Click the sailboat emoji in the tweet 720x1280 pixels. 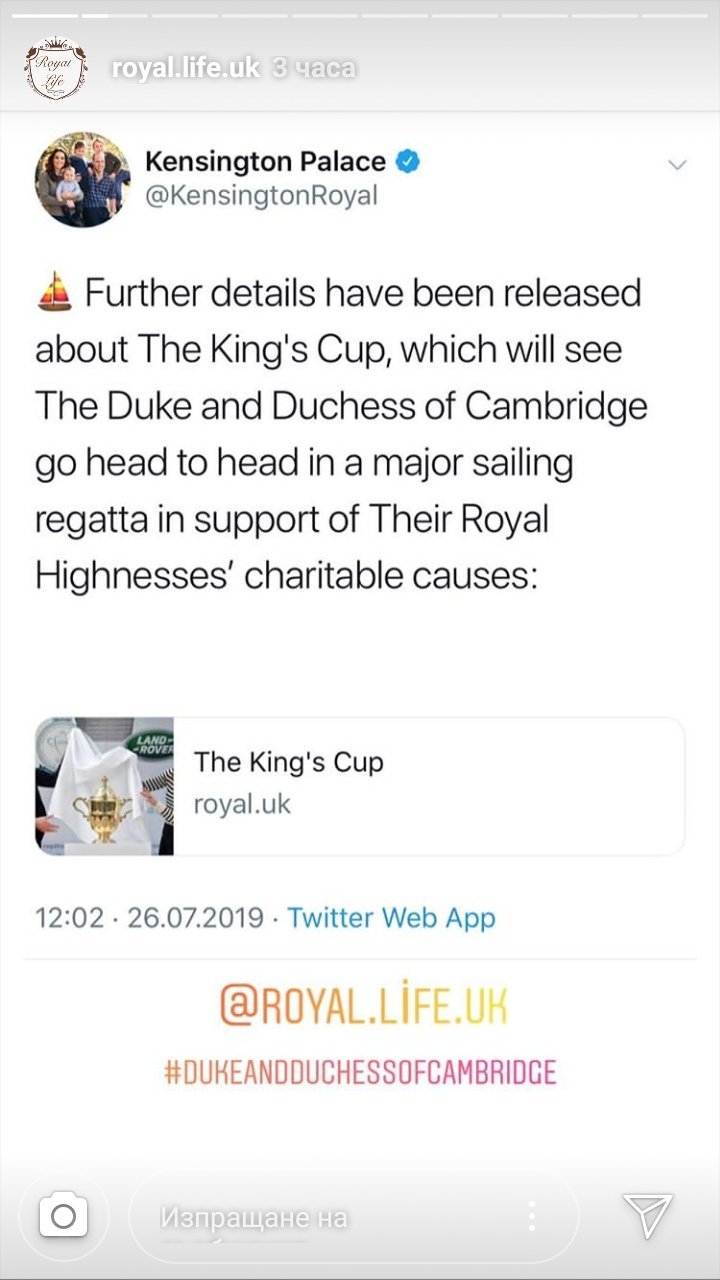click(x=55, y=294)
